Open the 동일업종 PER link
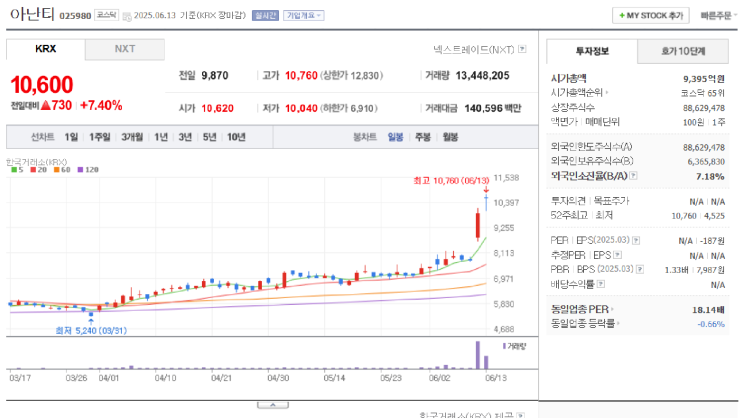This screenshot has height=418, width=743. [582, 309]
